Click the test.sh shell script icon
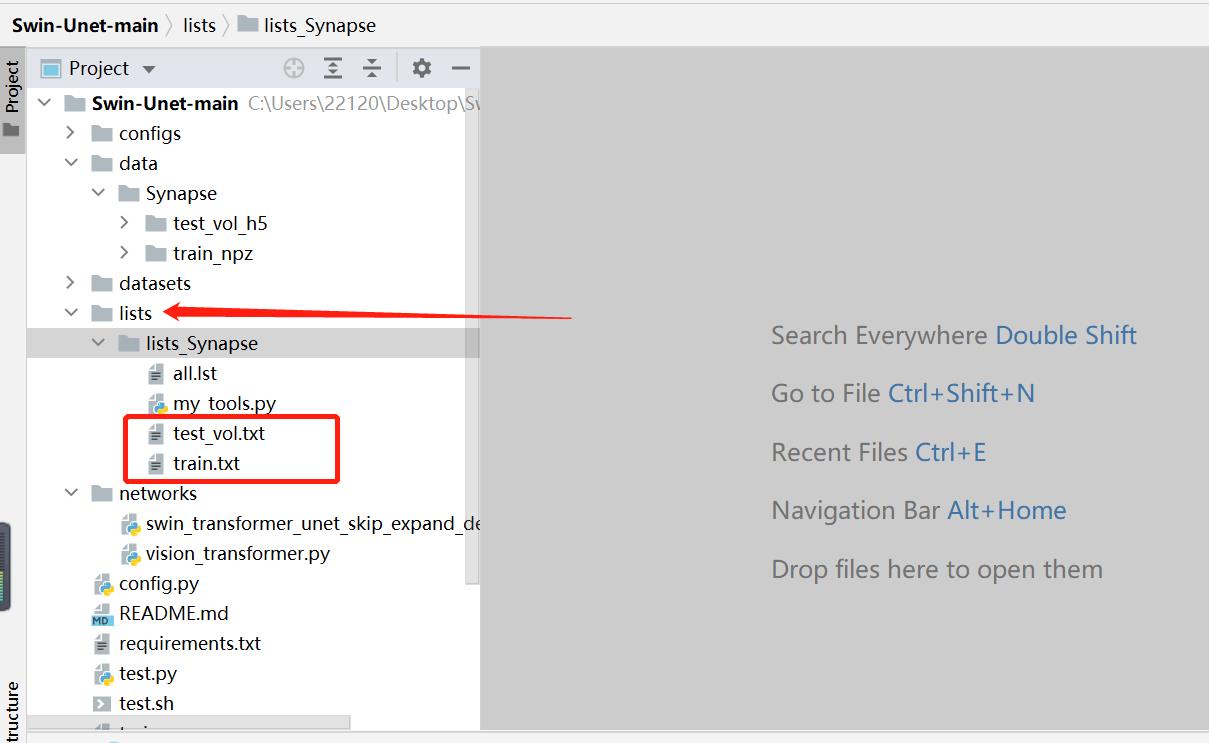This screenshot has width=1209, height=743. (102, 704)
